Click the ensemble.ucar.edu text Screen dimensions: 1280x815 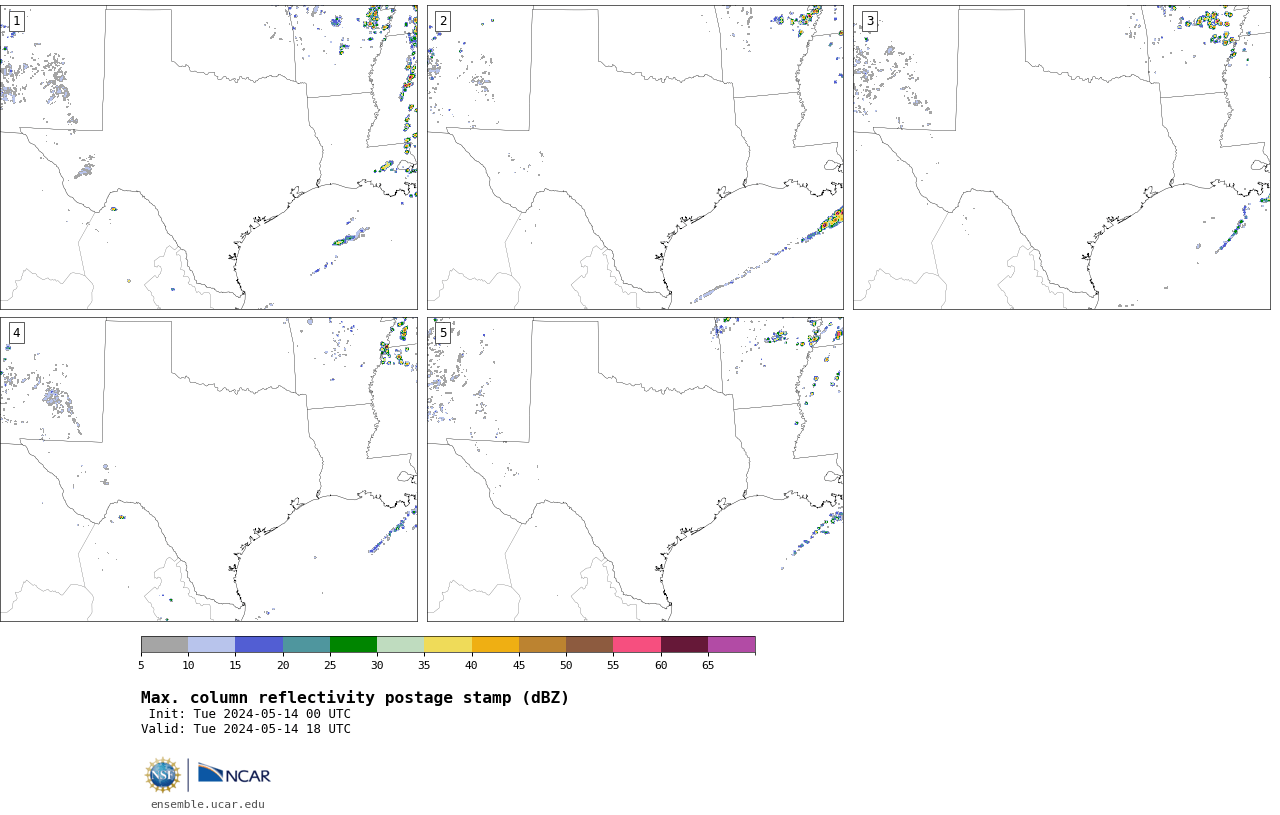pyautogui.click(x=208, y=804)
